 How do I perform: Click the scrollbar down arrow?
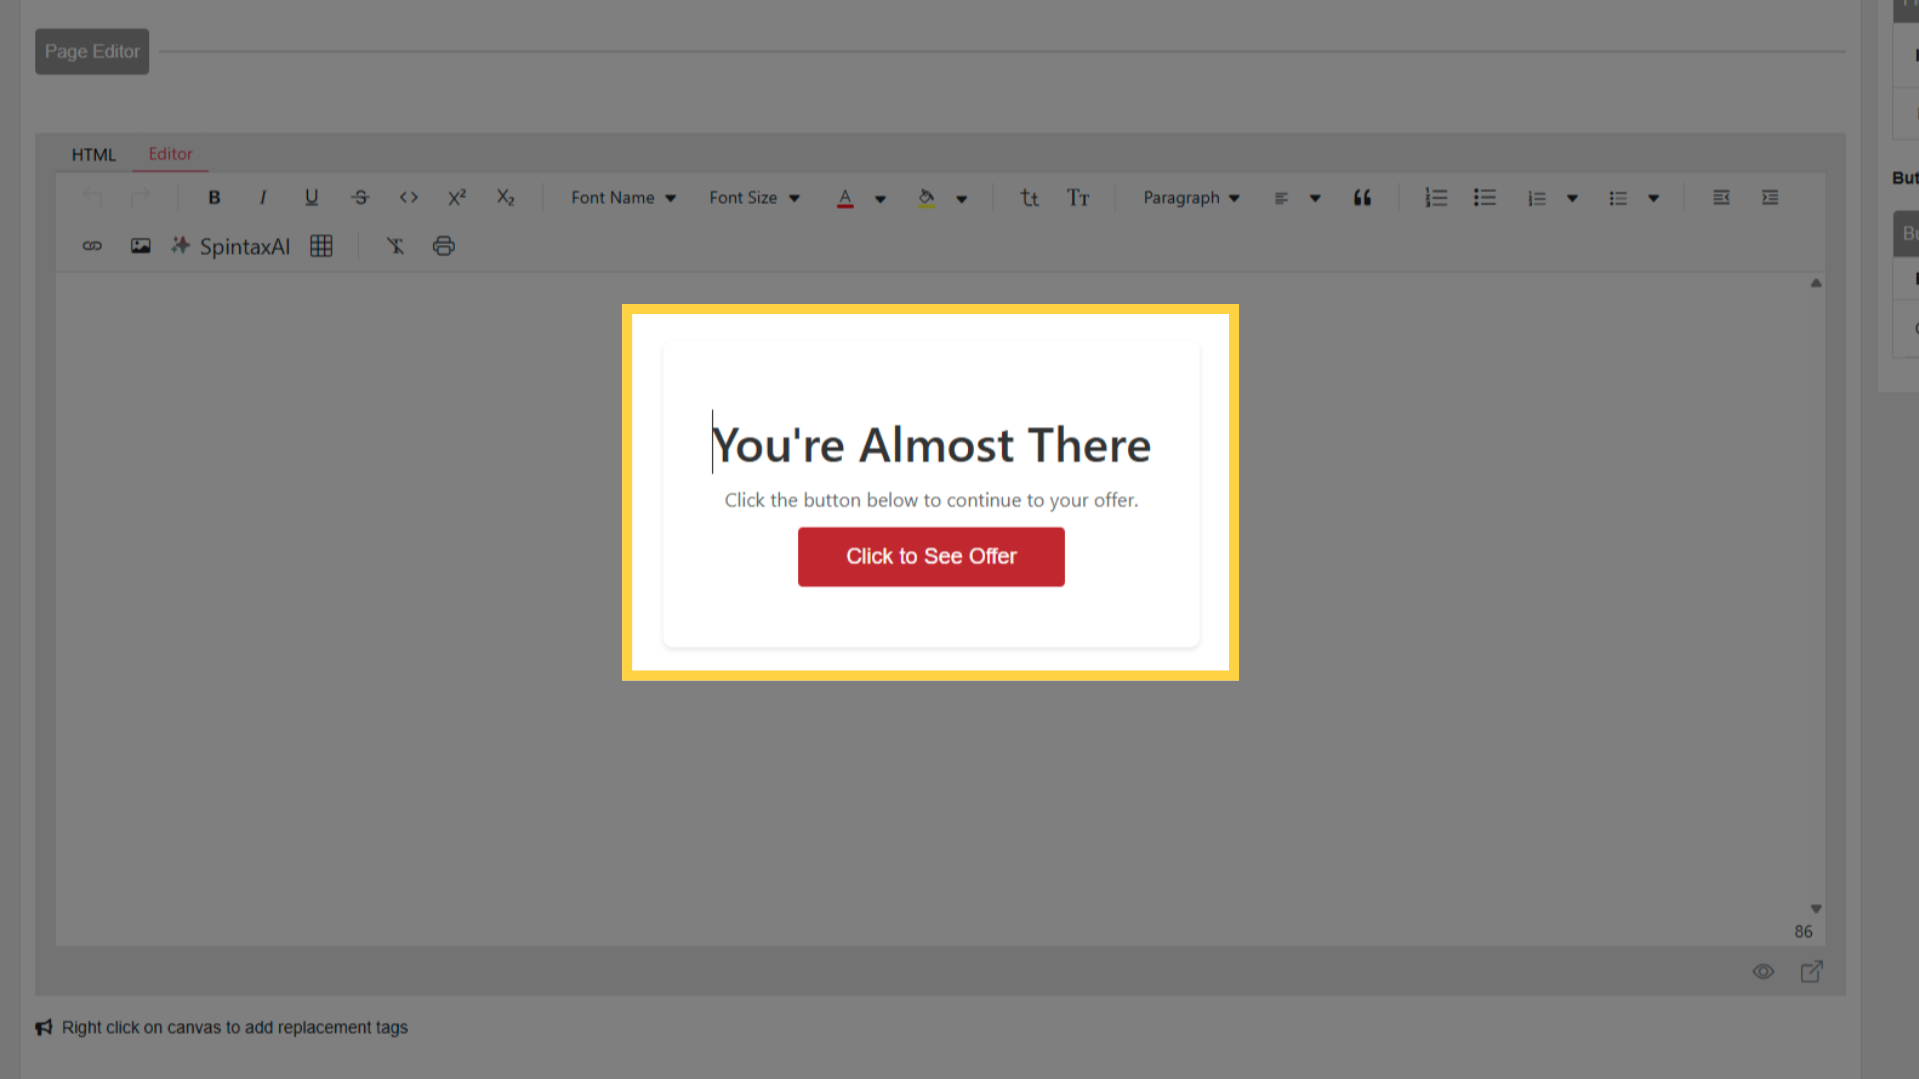pos(1816,909)
